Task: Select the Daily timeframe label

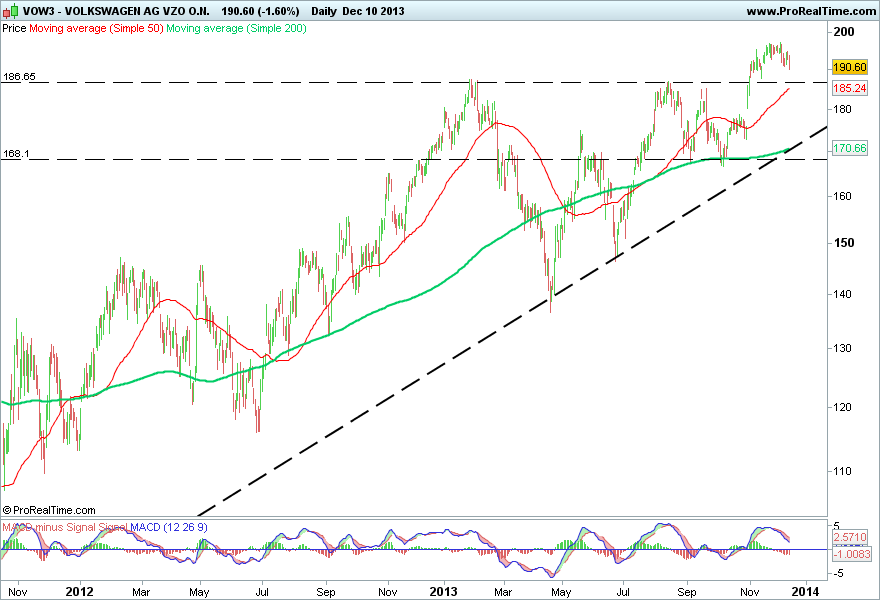Action: coord(324,11)
